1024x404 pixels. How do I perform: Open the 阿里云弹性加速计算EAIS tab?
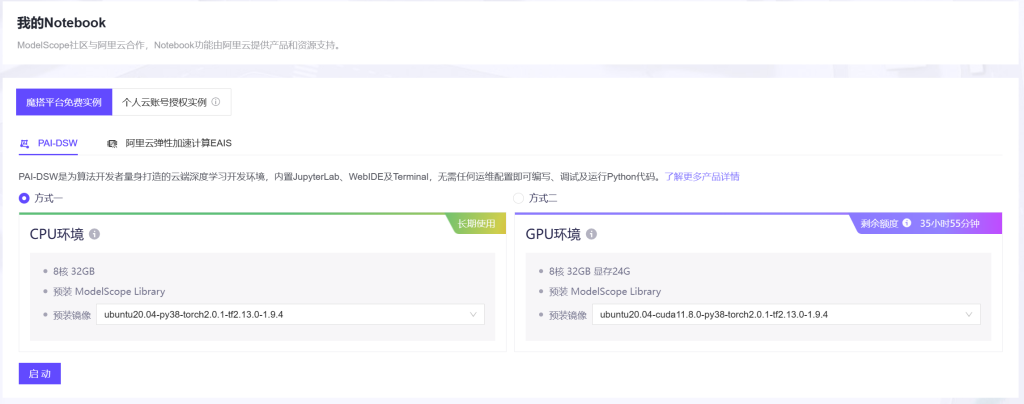(170, 142)
